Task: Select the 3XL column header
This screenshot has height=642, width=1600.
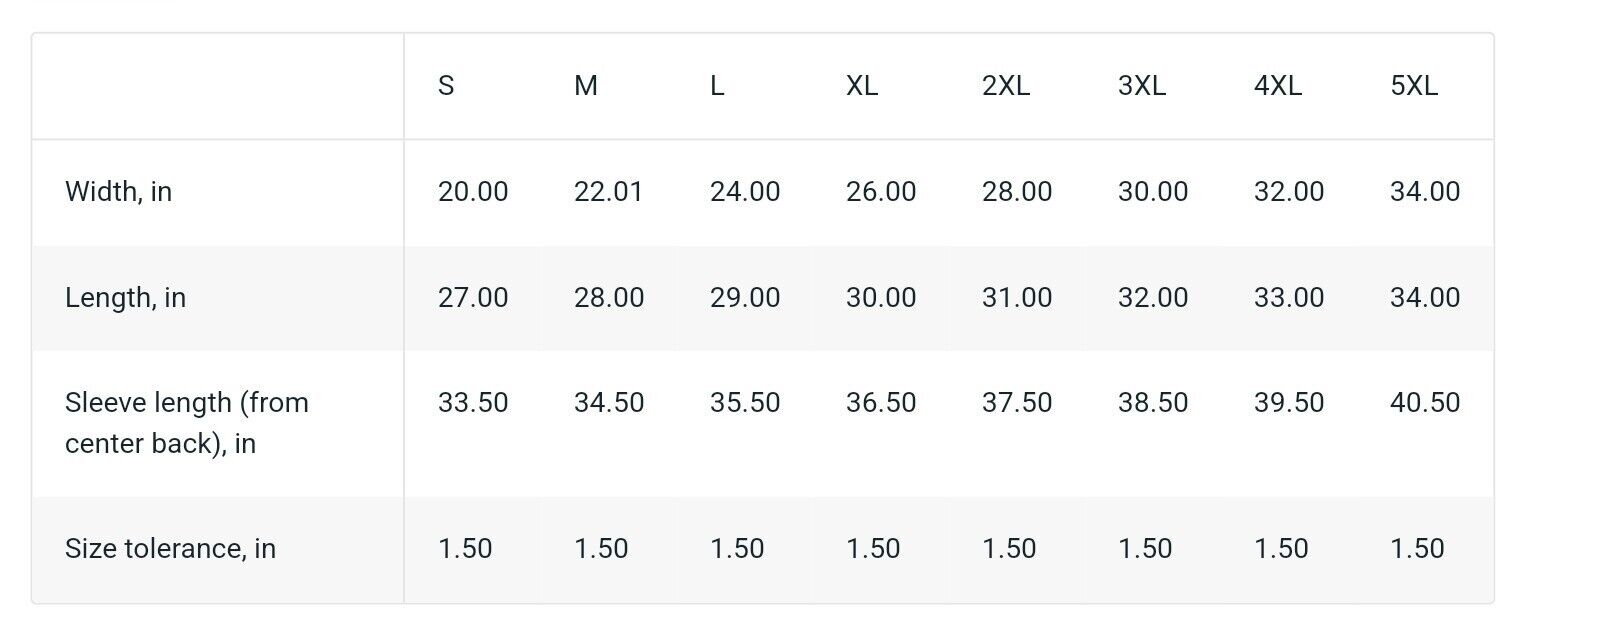Action: [x=1142, y=86]
